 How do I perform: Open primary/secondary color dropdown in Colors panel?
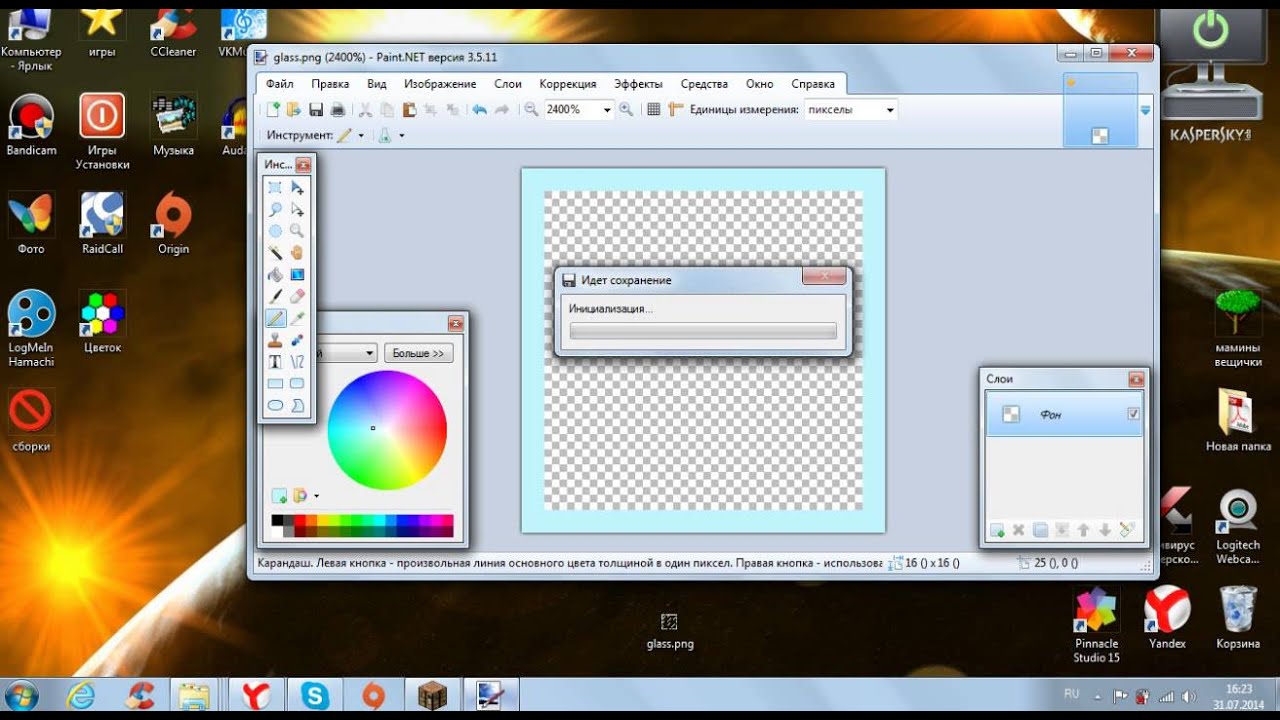pyautogui.click(x=345, y=353)
